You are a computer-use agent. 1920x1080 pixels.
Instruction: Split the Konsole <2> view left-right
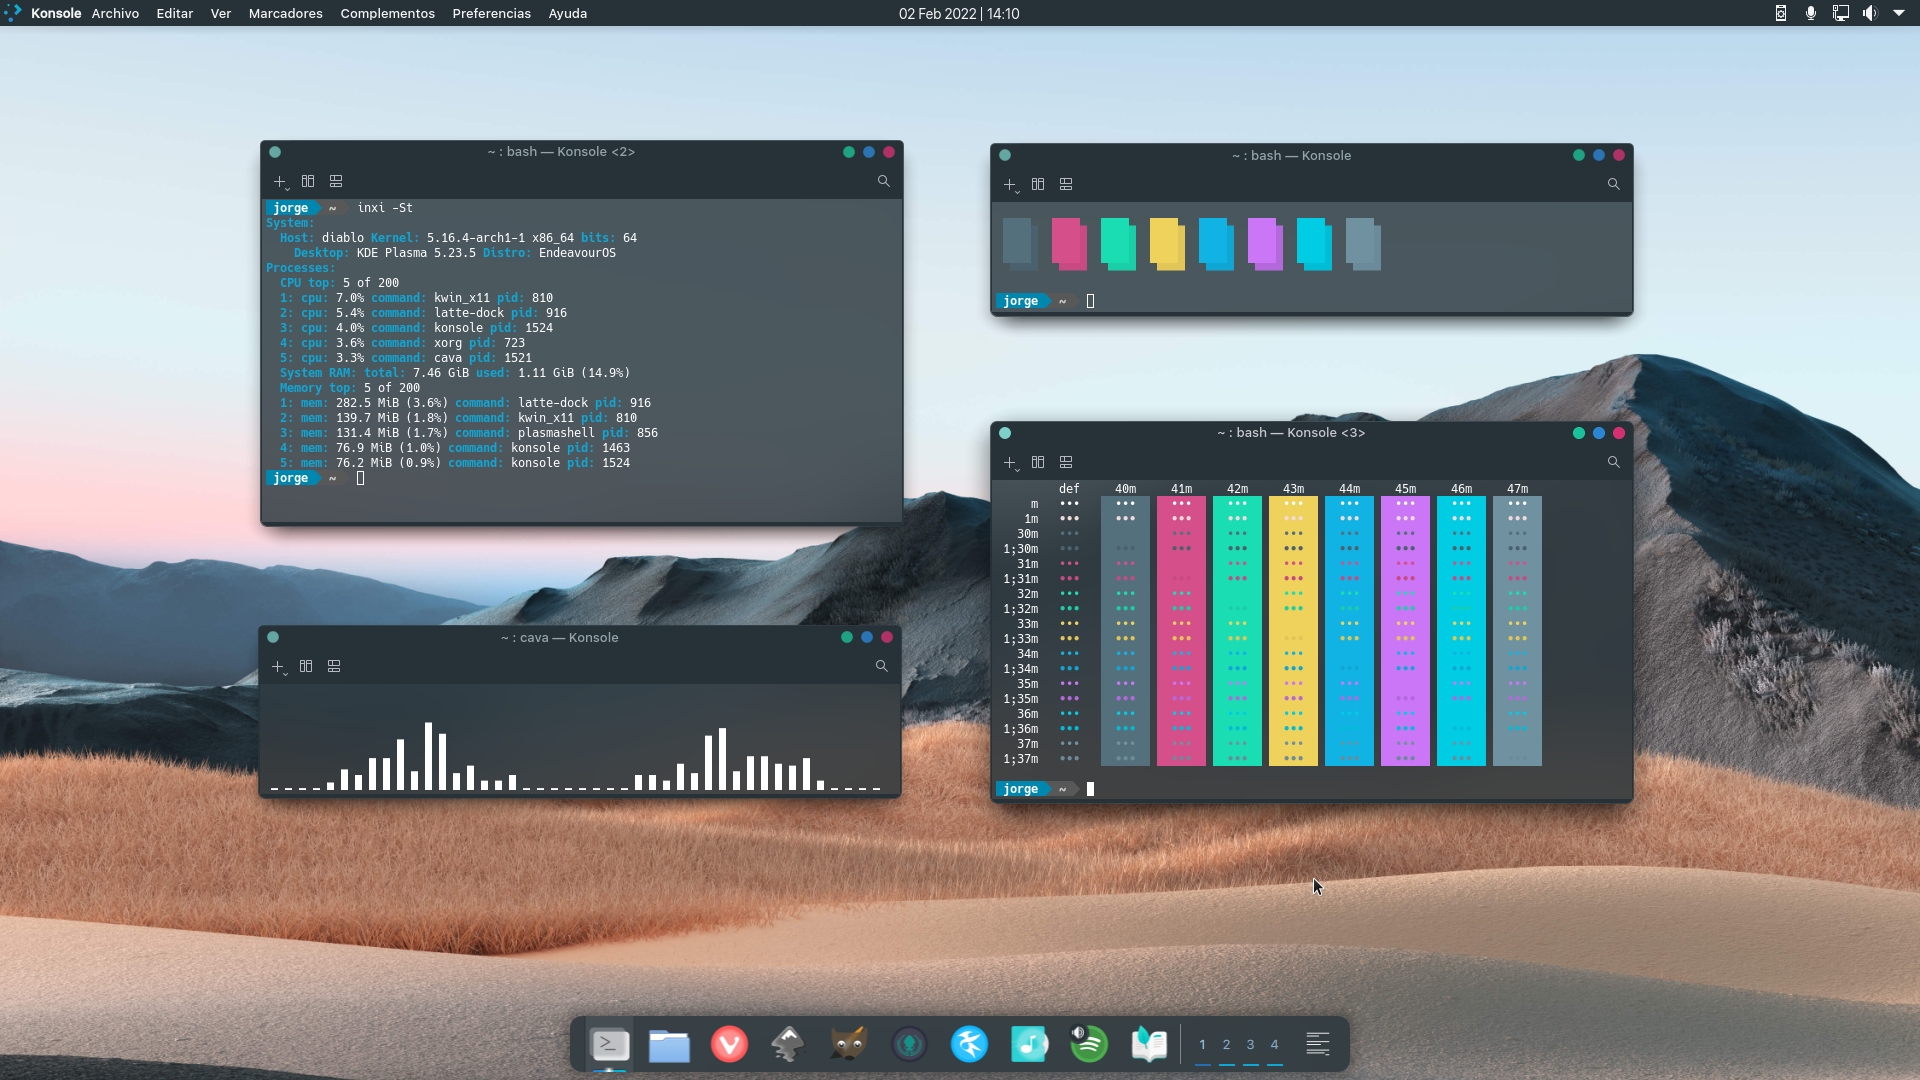click(308, 181)
